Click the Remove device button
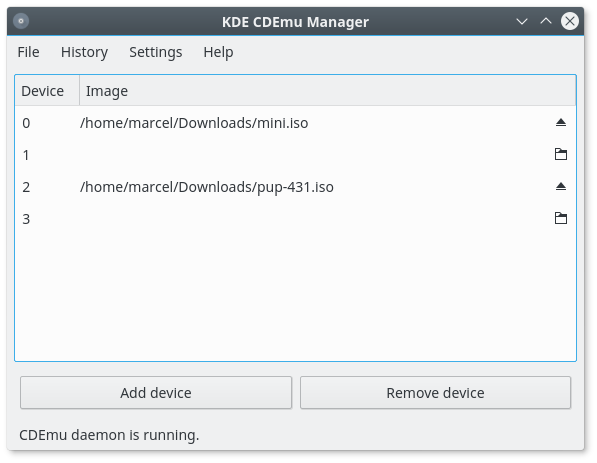The width and height of the screenshot is (597, 463). point(435,393)
